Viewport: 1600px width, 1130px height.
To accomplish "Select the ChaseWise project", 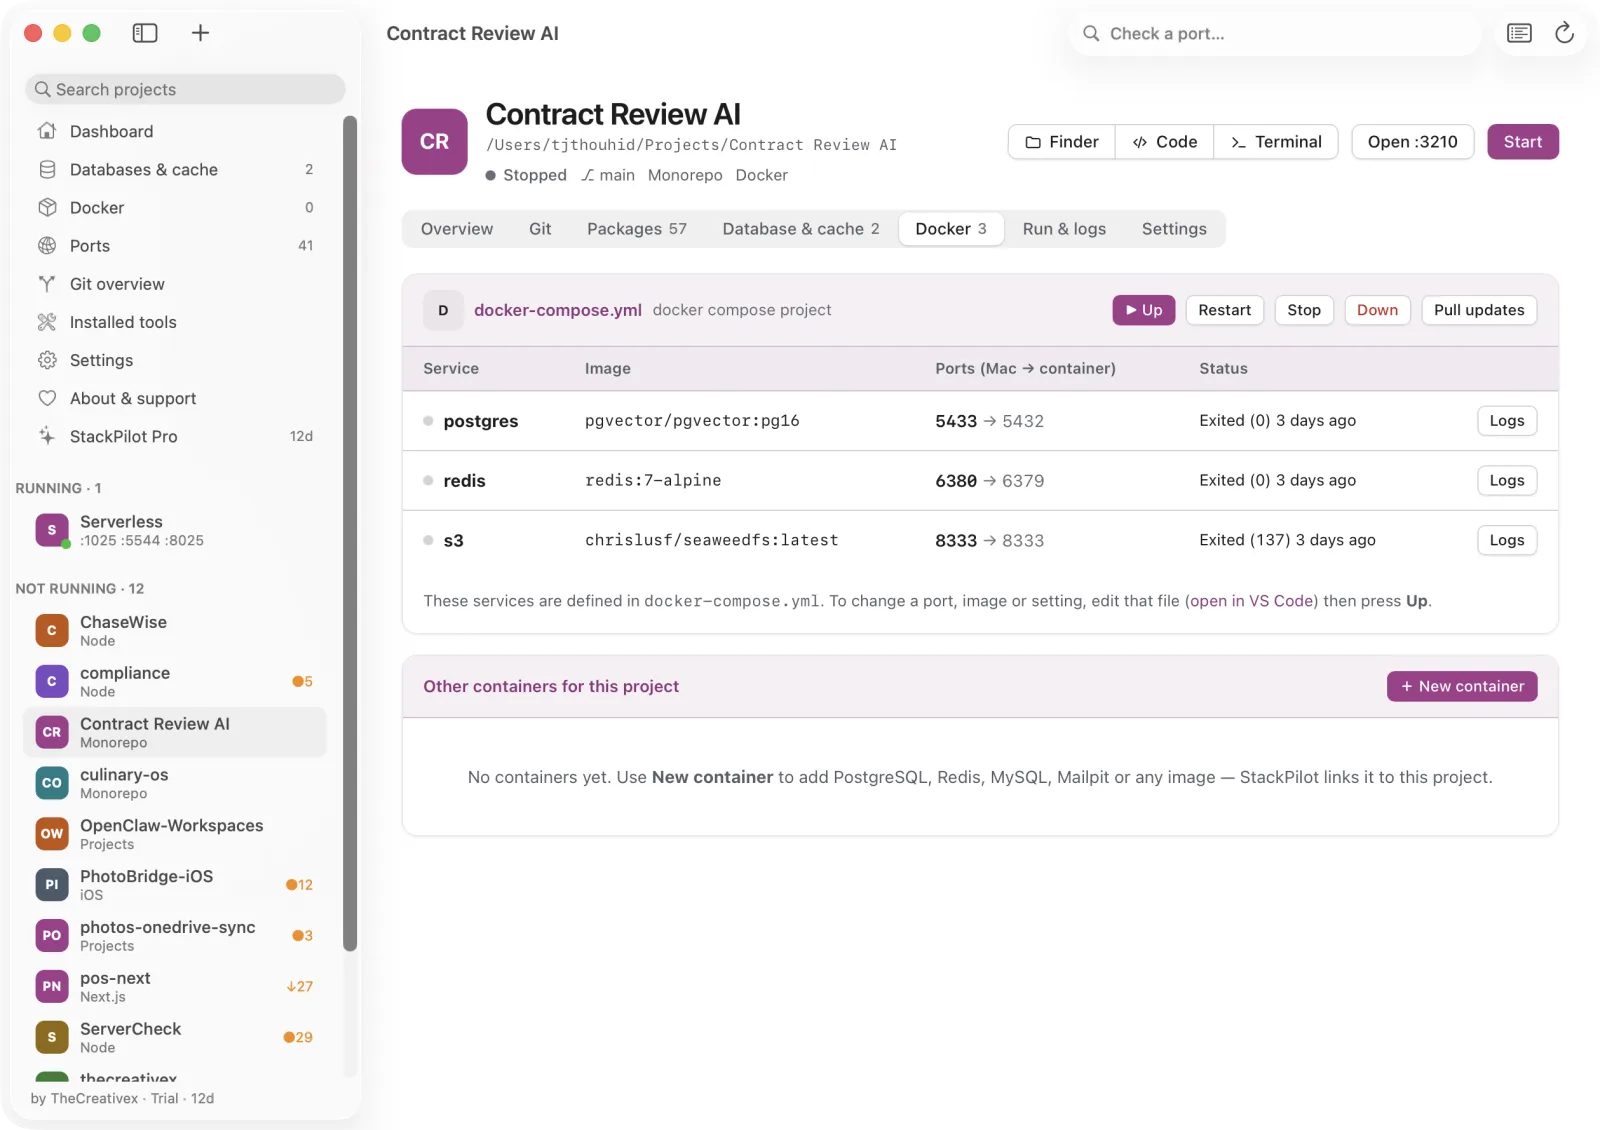I will pos(175,630).
